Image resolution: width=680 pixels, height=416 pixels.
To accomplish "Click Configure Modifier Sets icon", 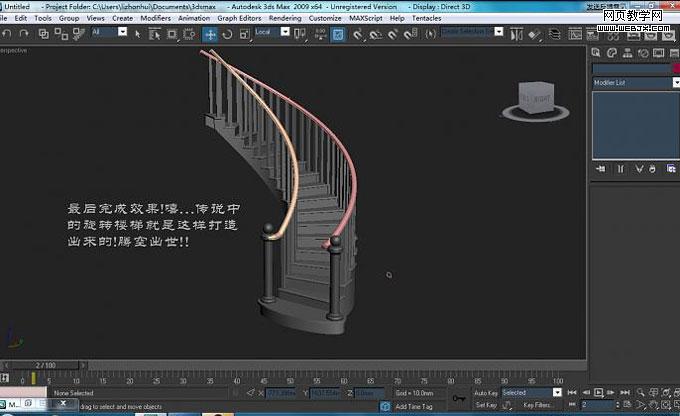I will (671, 169).
